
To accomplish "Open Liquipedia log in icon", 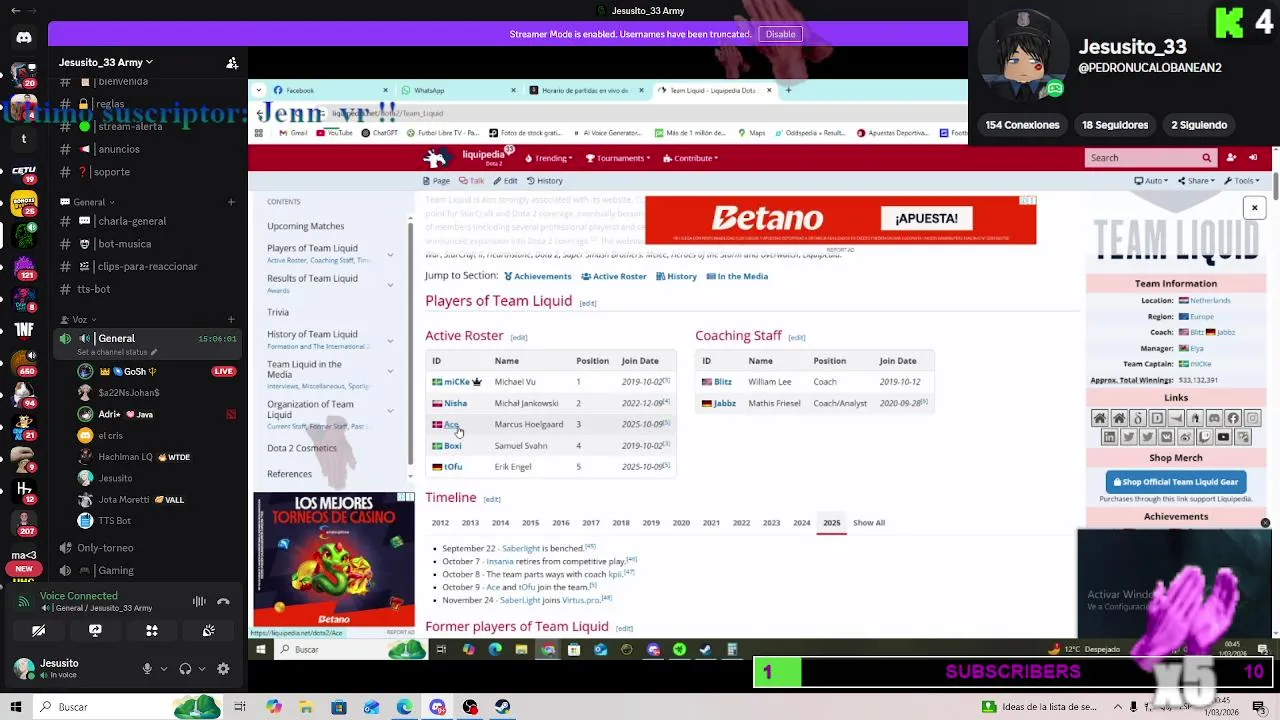I will (1253, 158).
